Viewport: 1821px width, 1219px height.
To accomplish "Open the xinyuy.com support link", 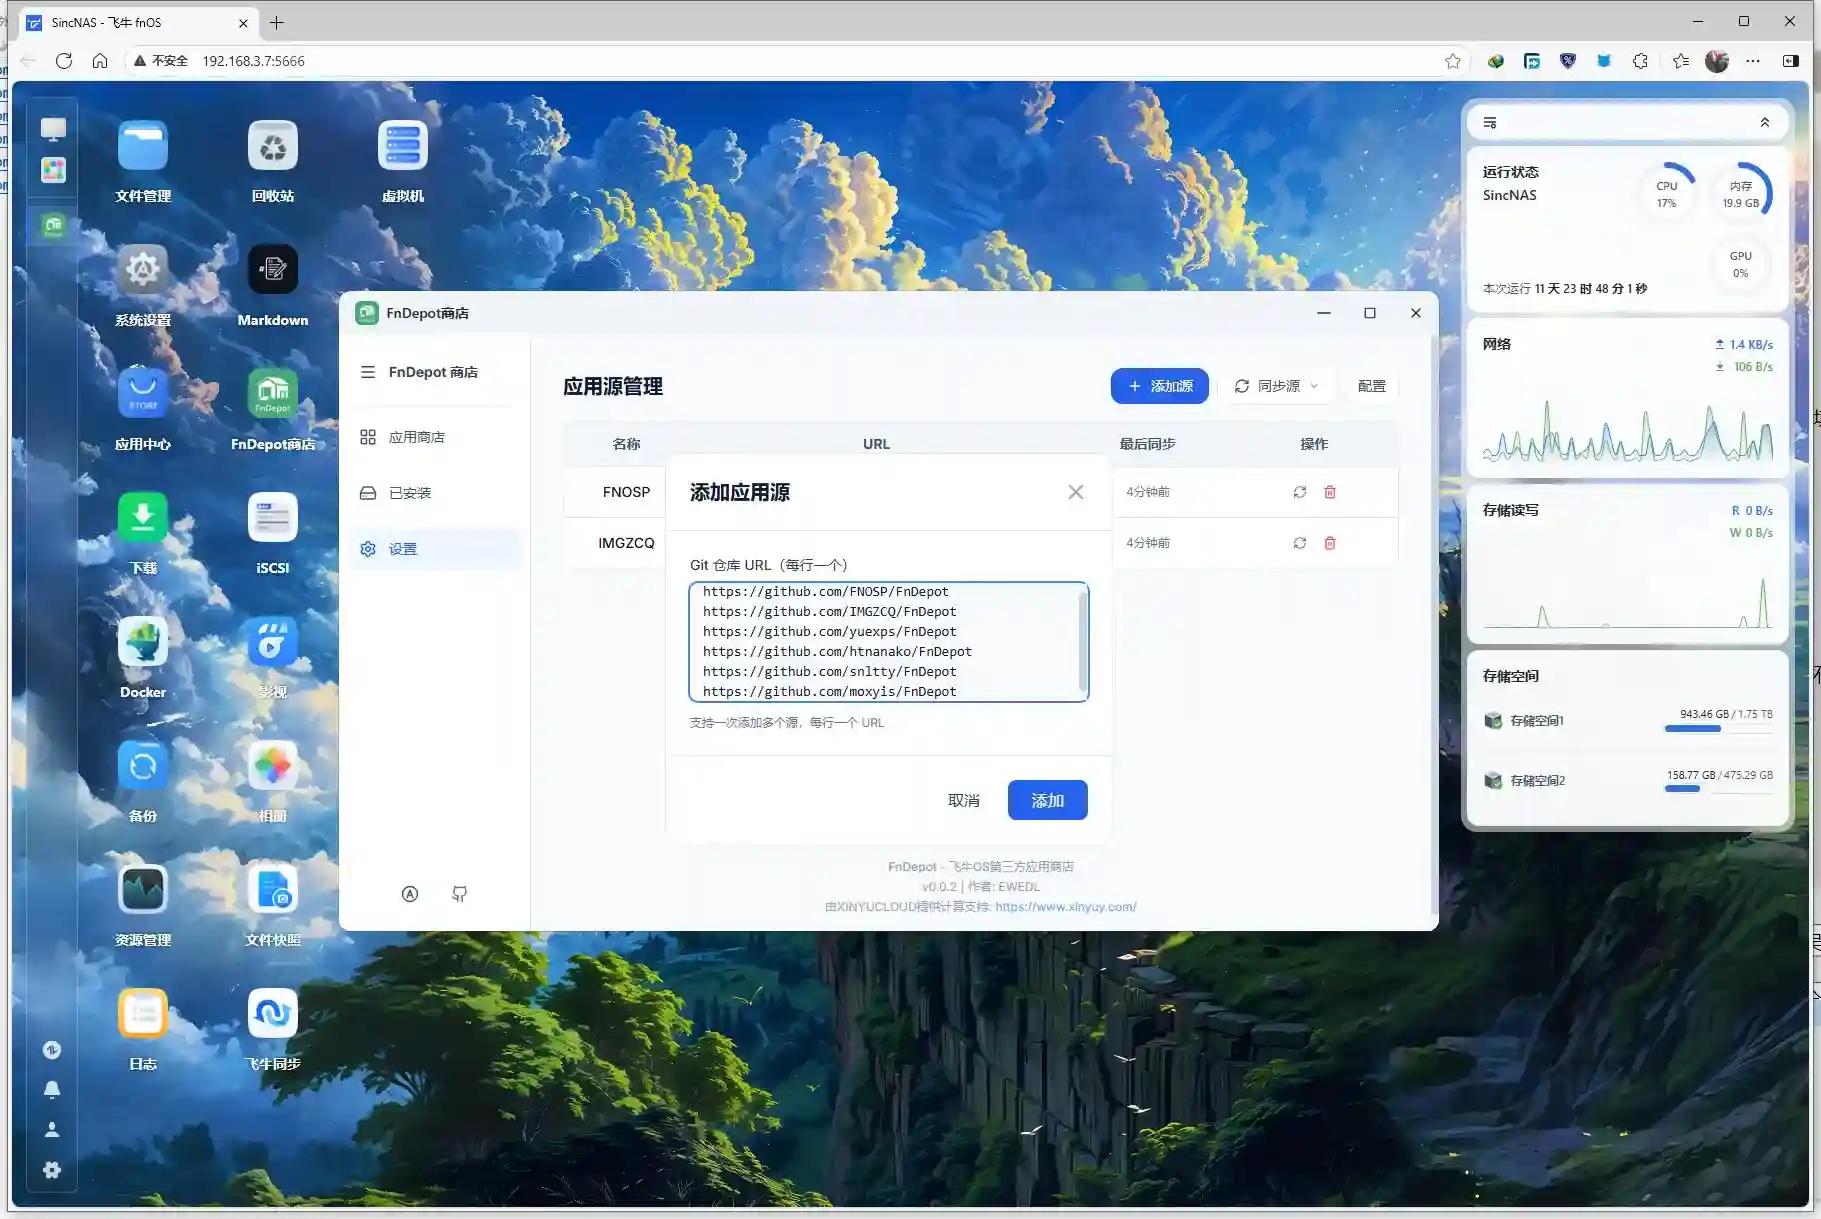I will (1065, 906).
